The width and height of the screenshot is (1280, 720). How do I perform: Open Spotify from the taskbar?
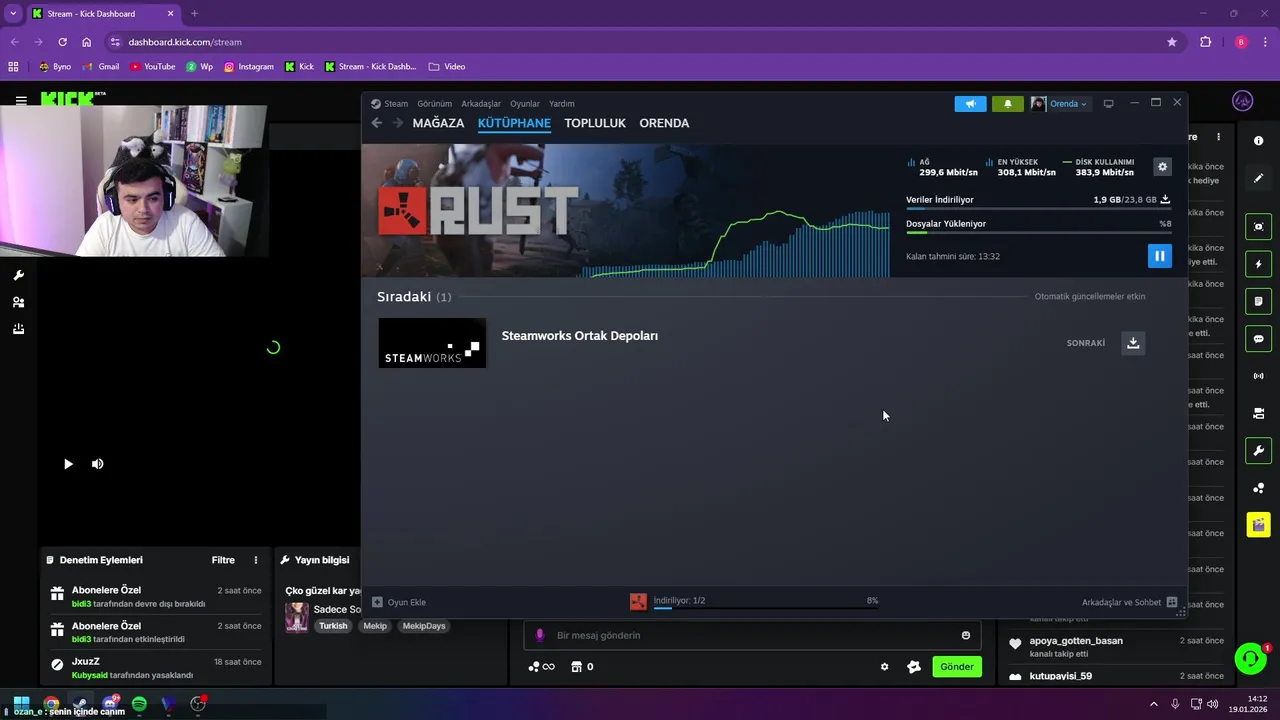click(139, 704)
